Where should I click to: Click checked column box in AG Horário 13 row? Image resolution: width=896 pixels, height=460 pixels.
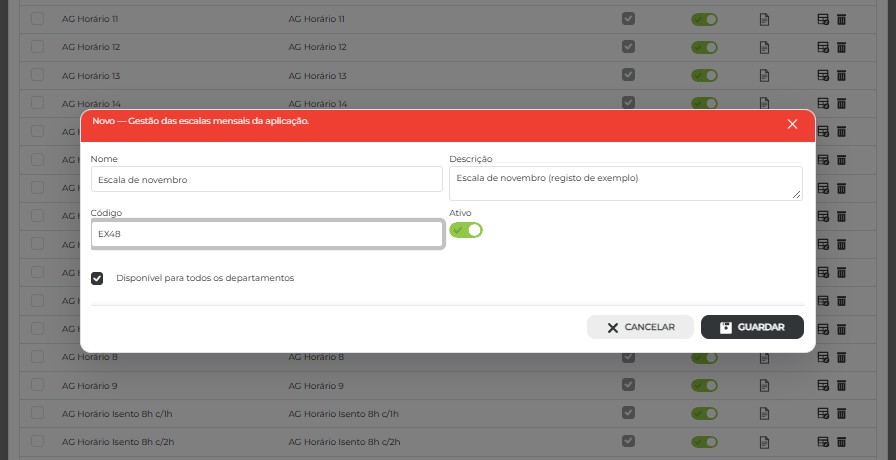628,74
